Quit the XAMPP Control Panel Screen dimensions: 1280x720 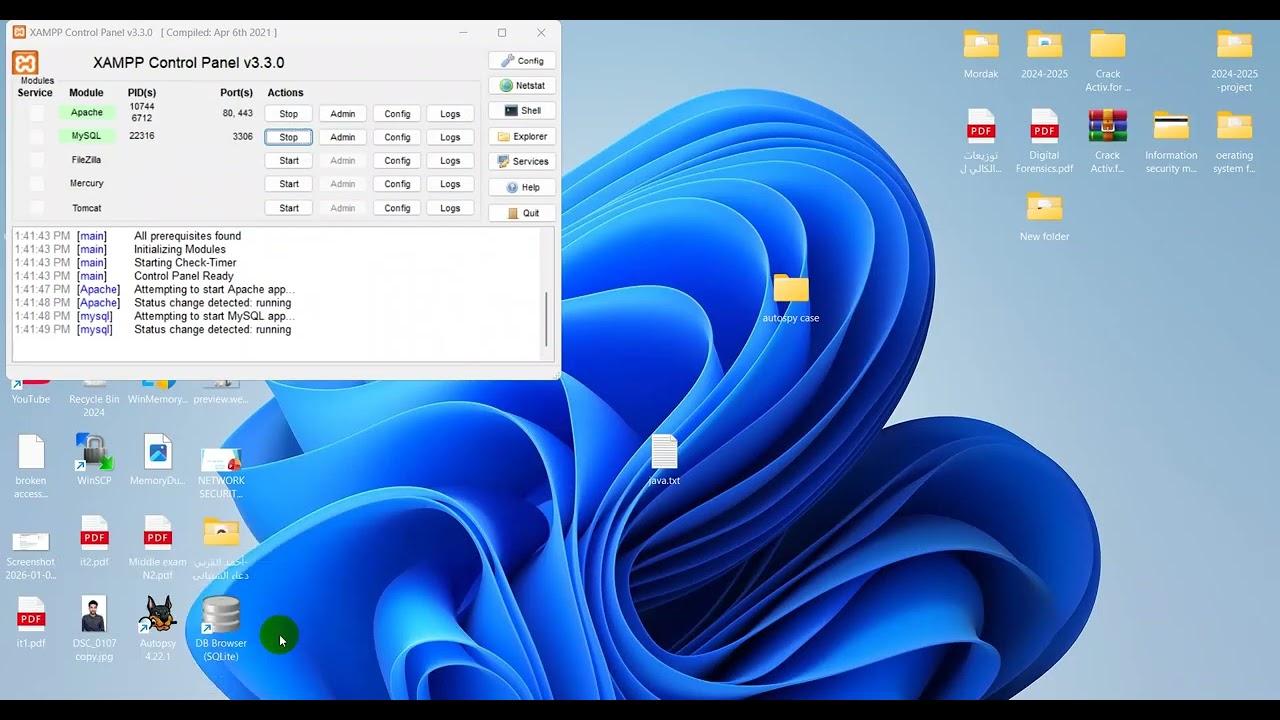coord(522,213)
